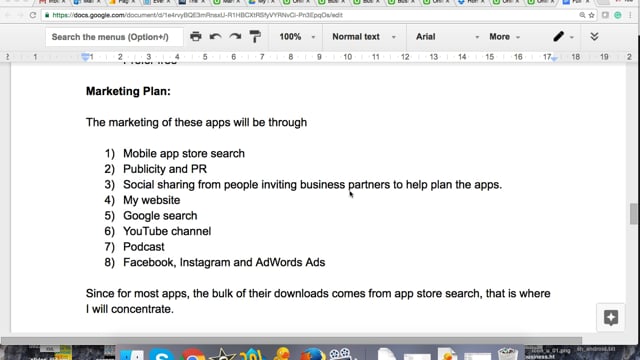The height and width of the screenshot is (360, 640).
Task: Open the movie camera app in dock
Action: click(340, 353)
